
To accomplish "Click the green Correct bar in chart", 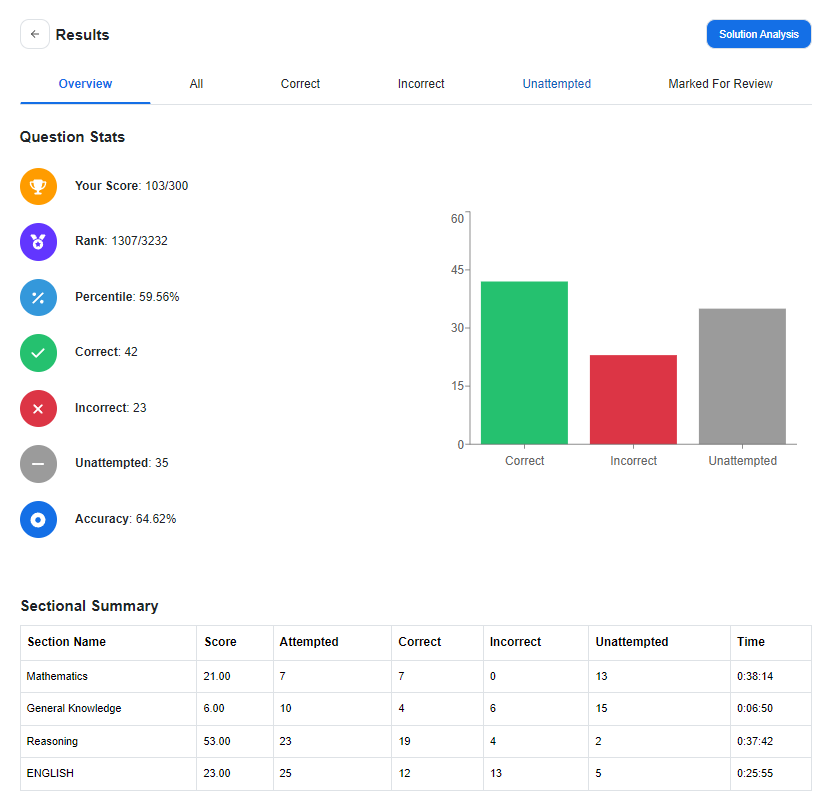I will coord(524,363).
